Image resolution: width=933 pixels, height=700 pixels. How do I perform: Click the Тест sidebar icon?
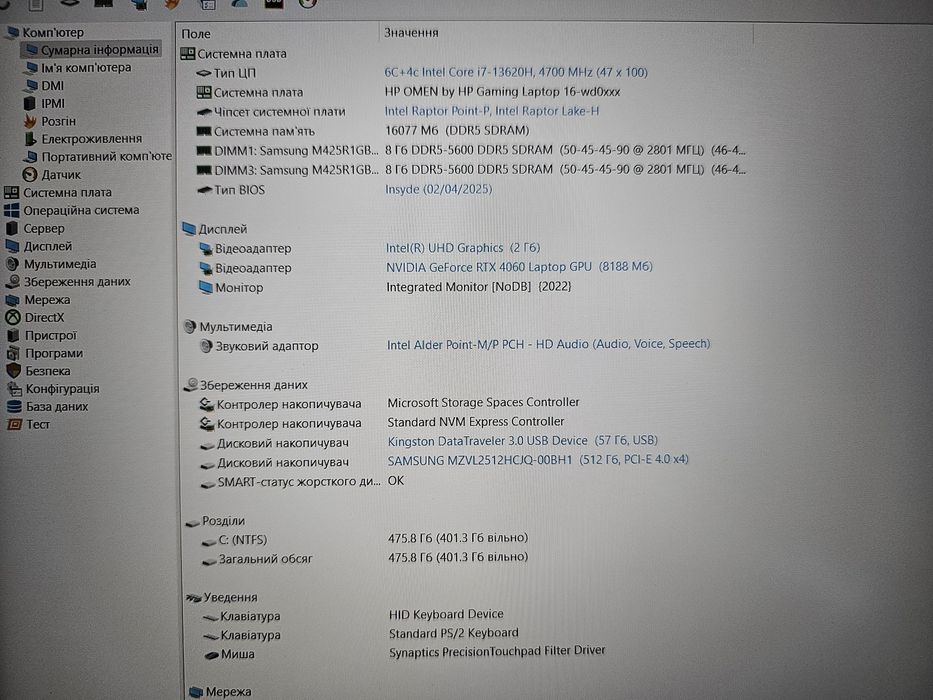[x=14, y=424]
